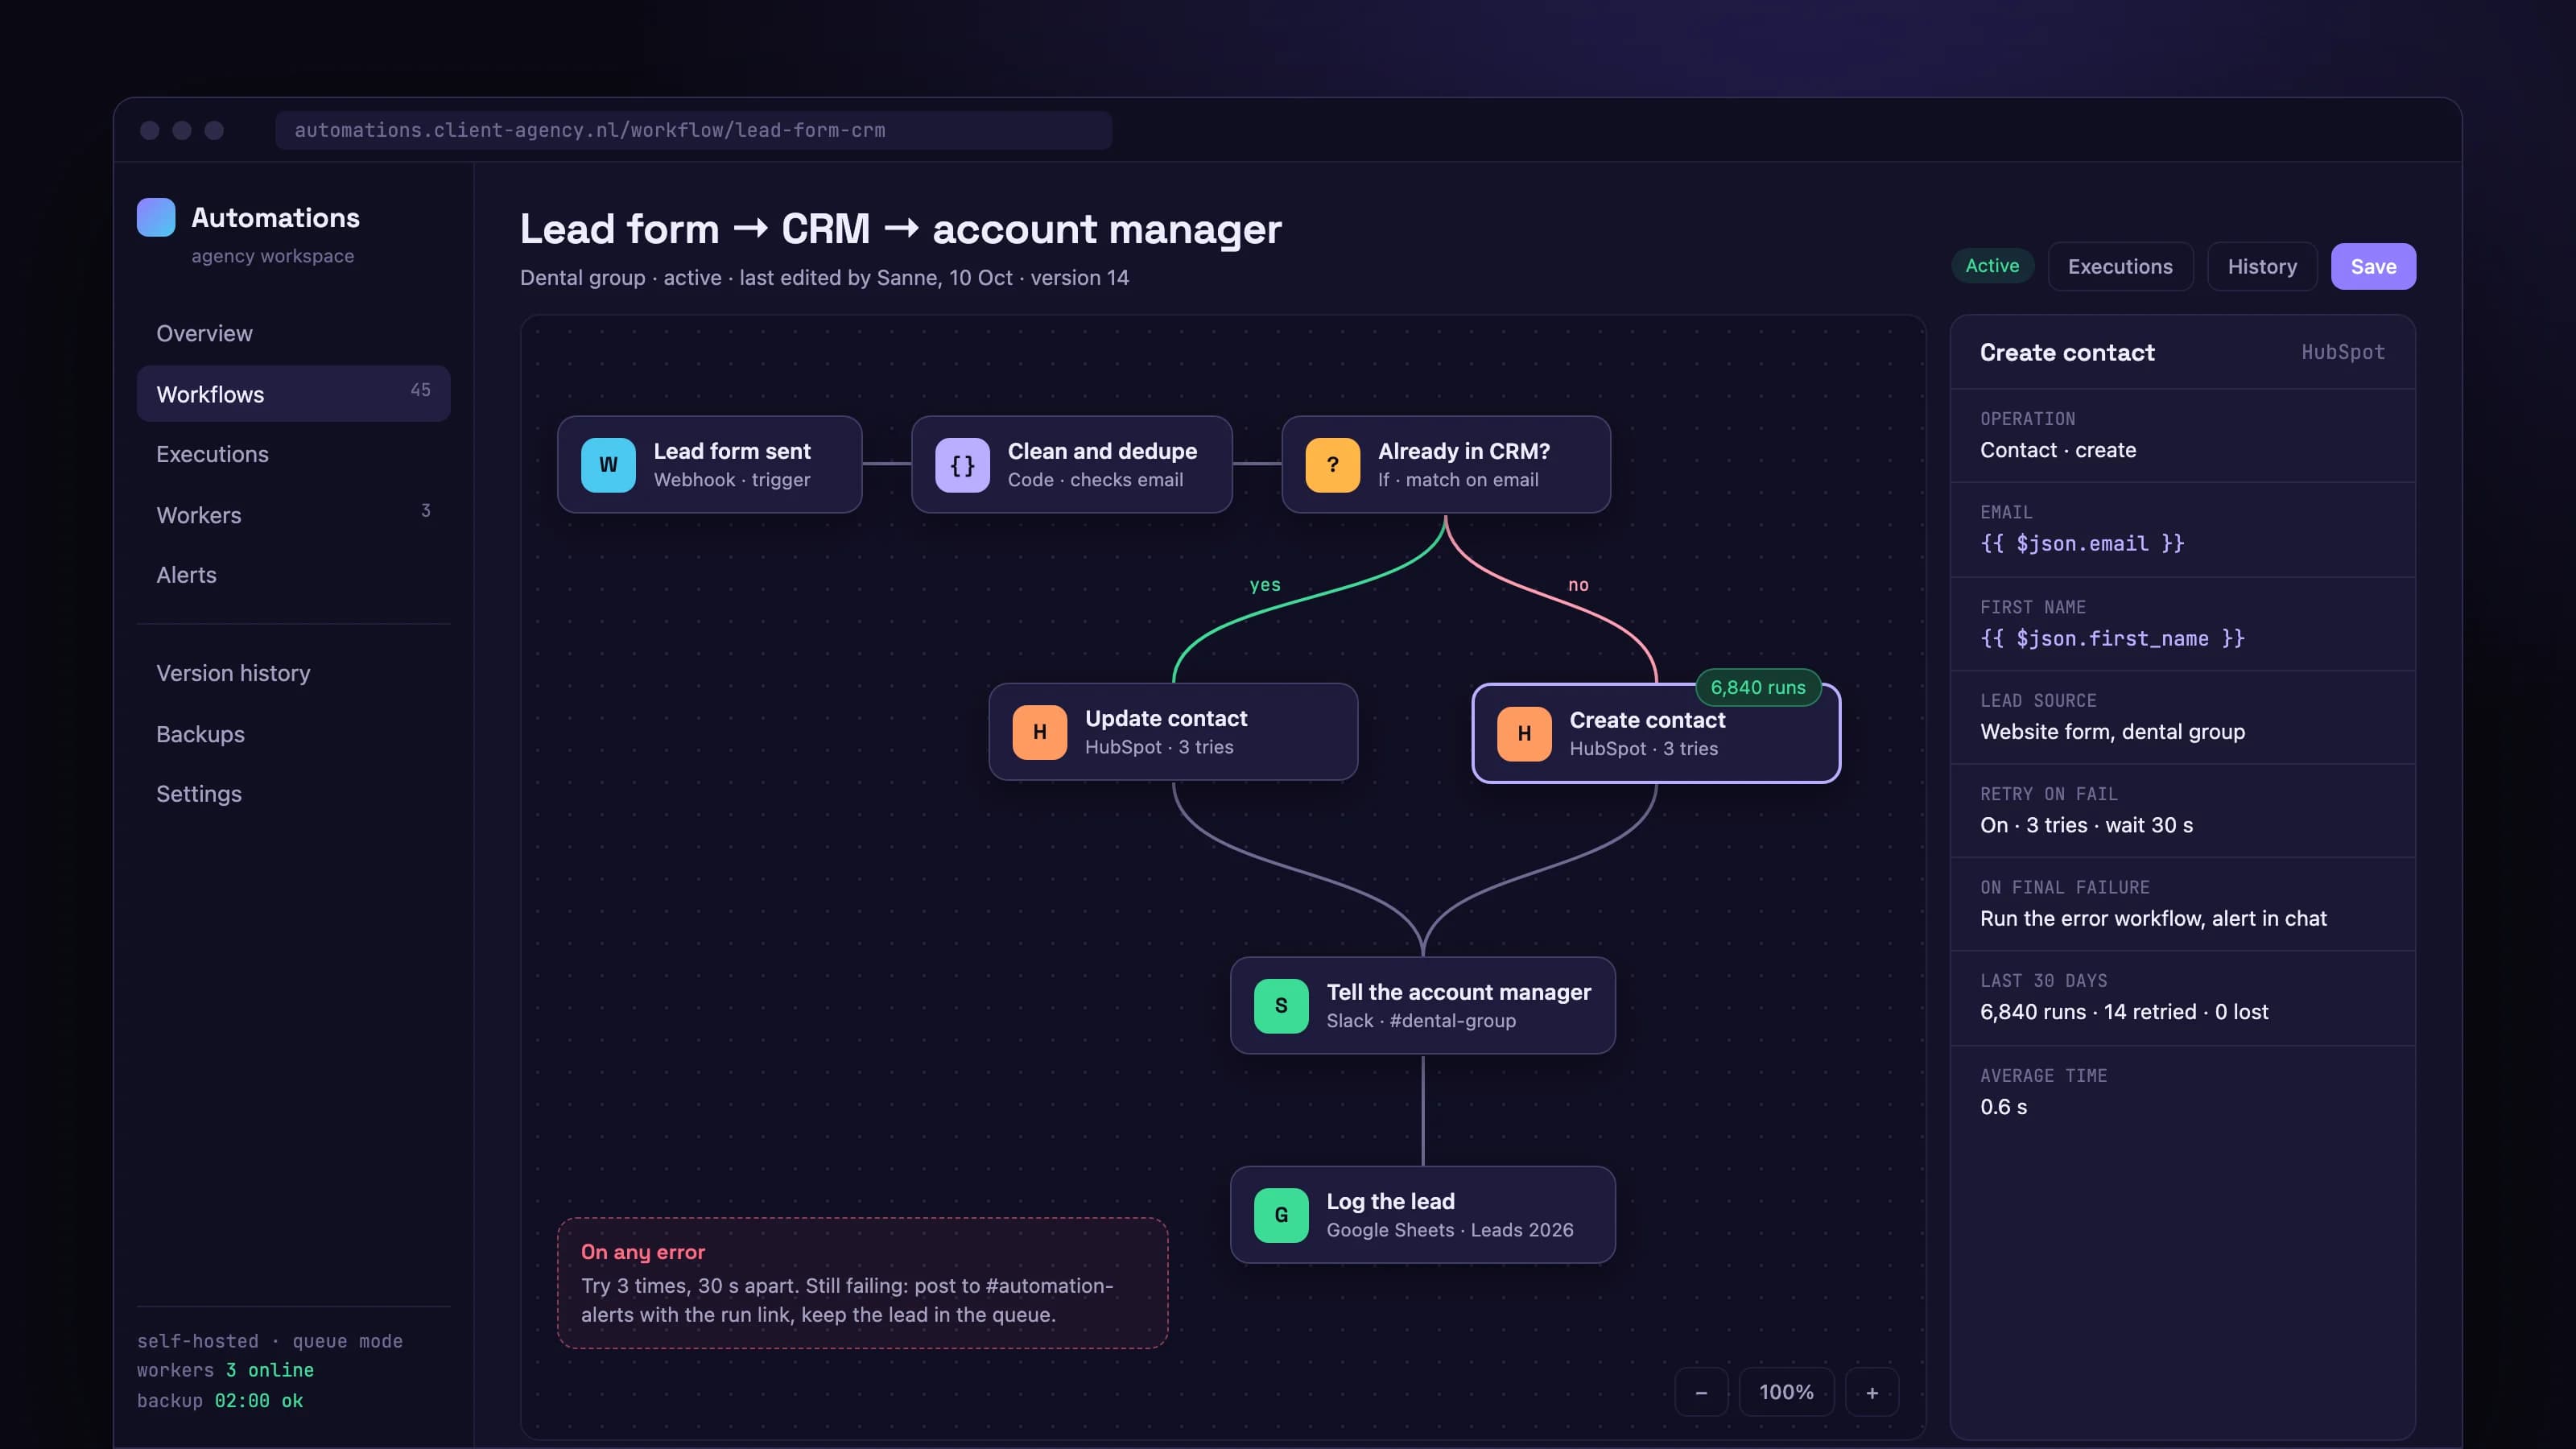Select Workflows in the sidebar

[293, 394]
